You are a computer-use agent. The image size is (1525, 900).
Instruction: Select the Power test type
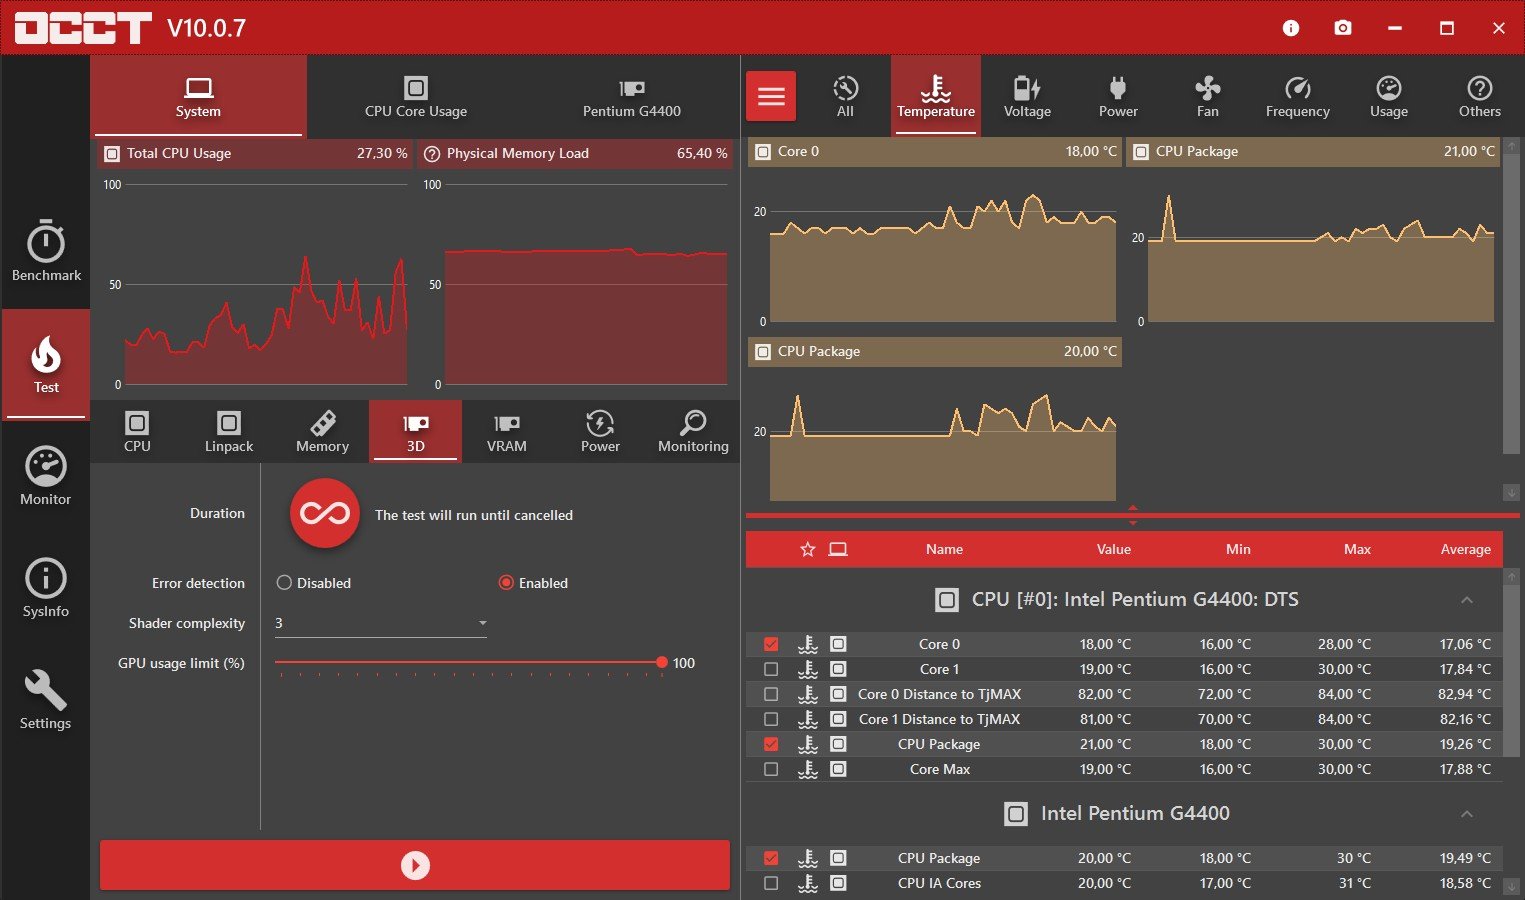(600, 431)
